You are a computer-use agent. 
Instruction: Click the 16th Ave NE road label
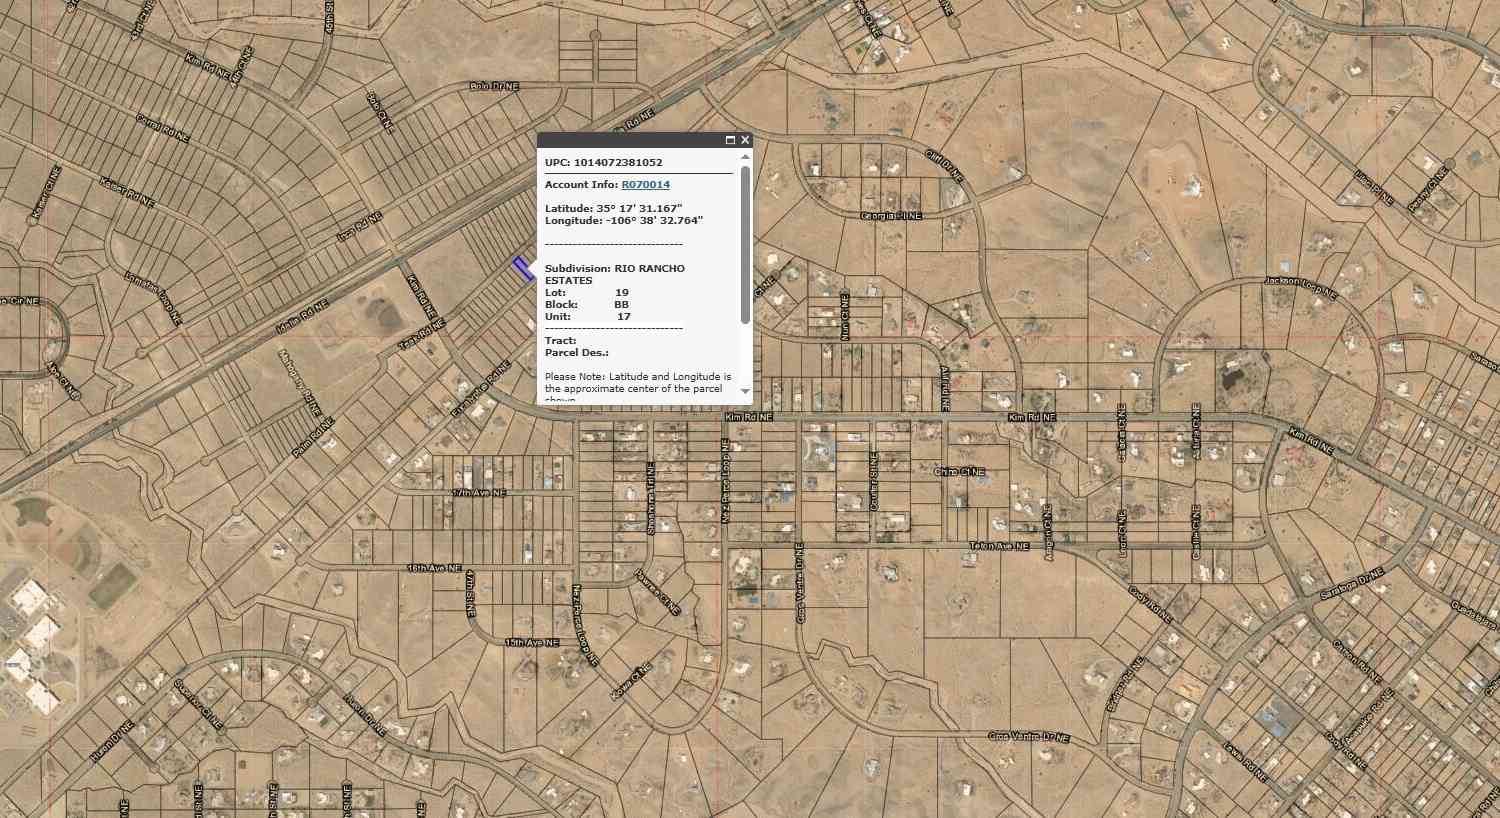click(434, 568)
